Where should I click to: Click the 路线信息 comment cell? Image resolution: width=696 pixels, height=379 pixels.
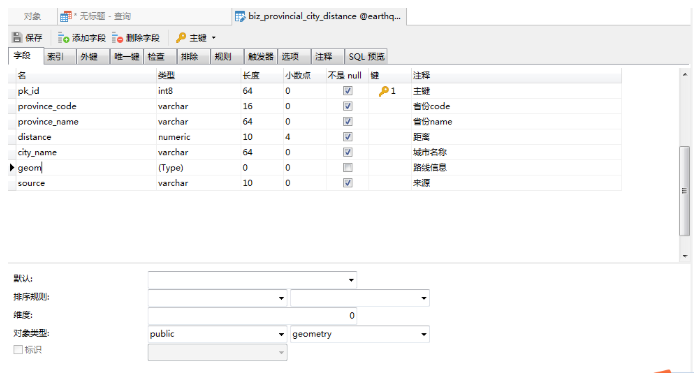click(x=516, y=168)
